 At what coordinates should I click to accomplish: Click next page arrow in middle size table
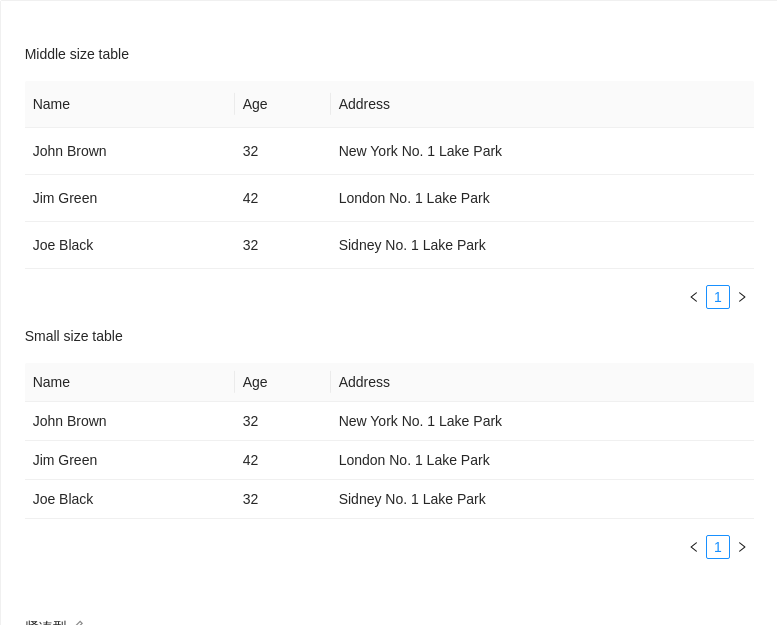(x=742, y=297)
